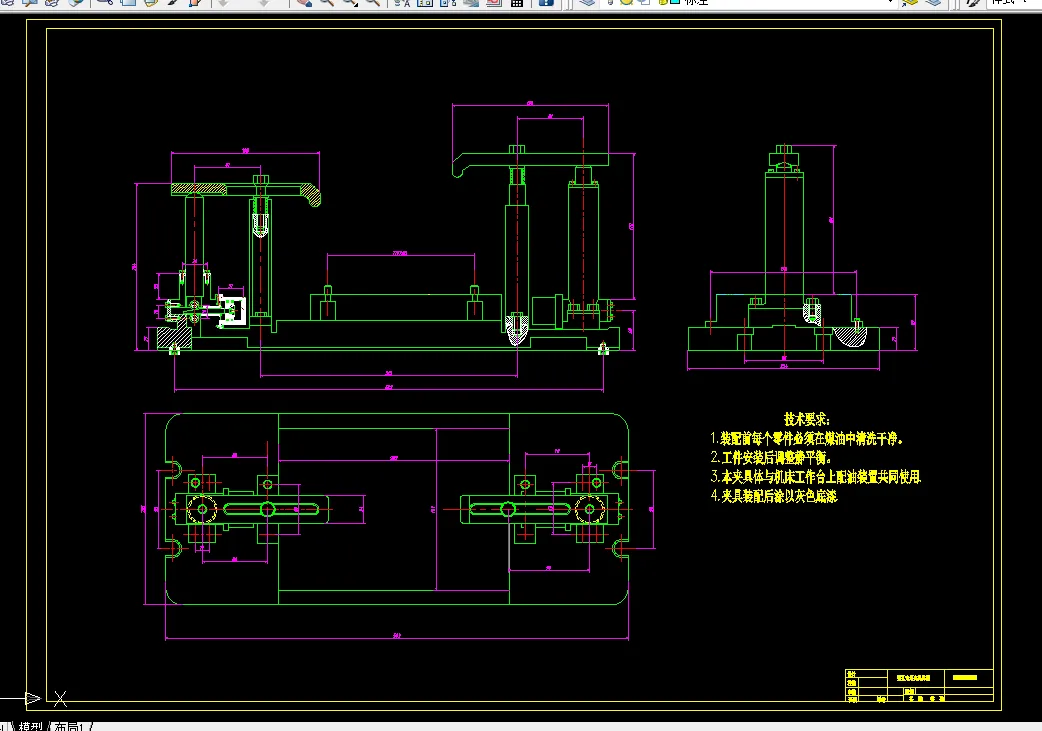This screenshot has width=1042, height=731.
Task: Click the title block in drawing corner
Action: tap(919, 685)
